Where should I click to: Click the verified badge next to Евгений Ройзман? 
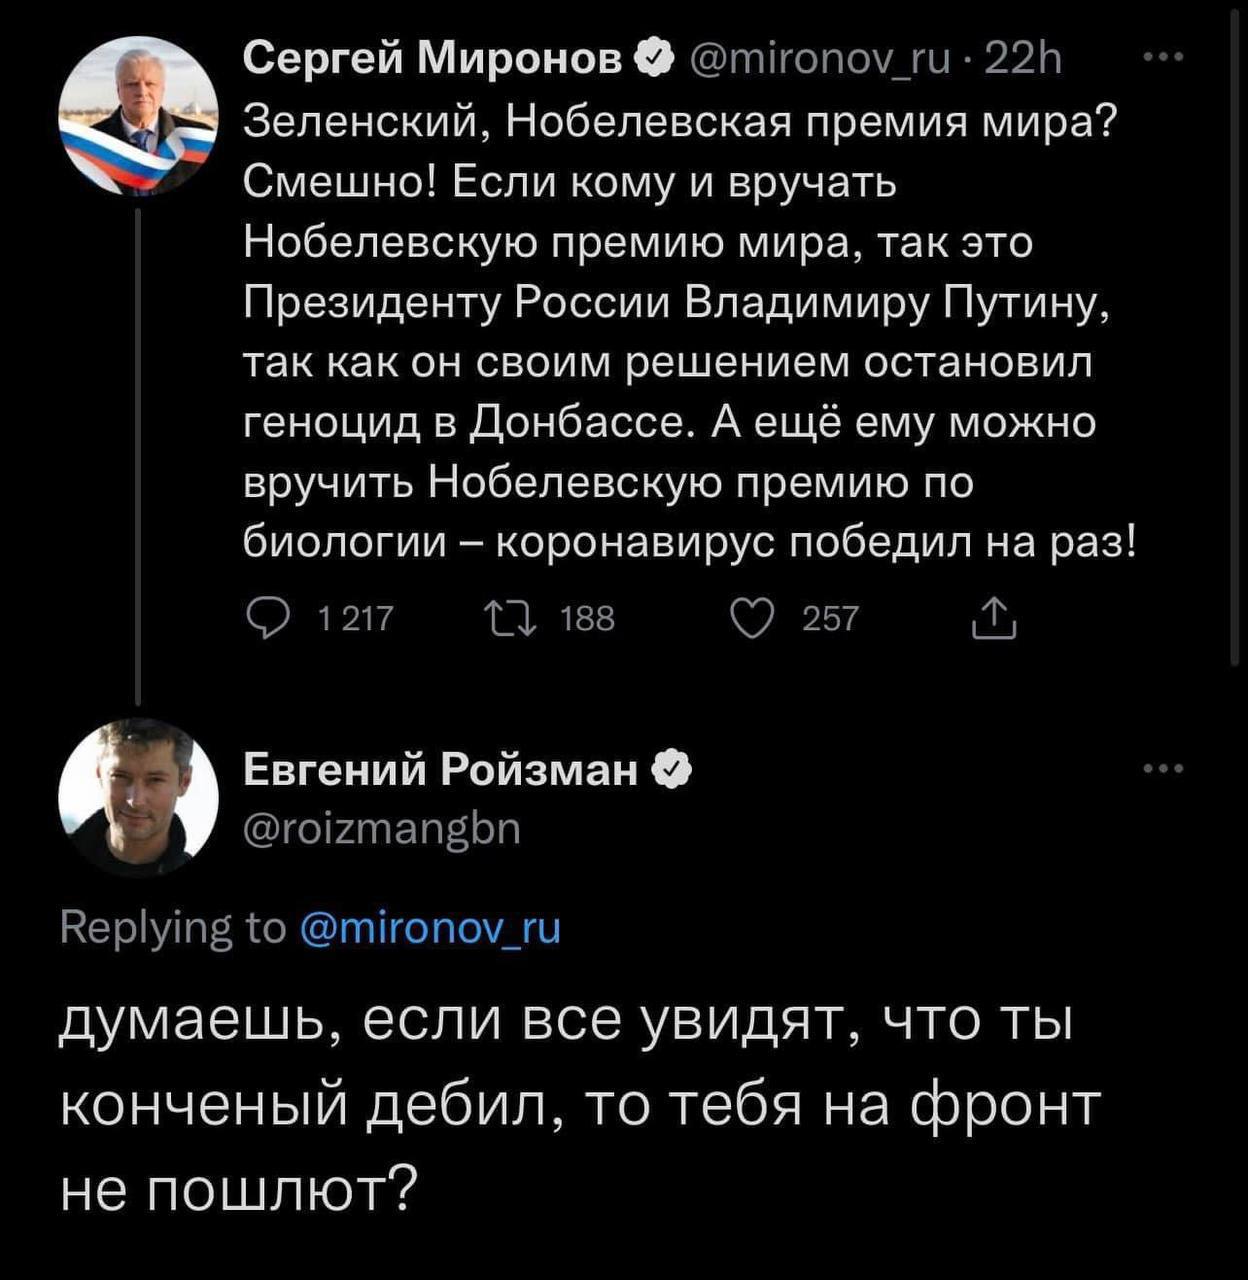click(671, 770)
